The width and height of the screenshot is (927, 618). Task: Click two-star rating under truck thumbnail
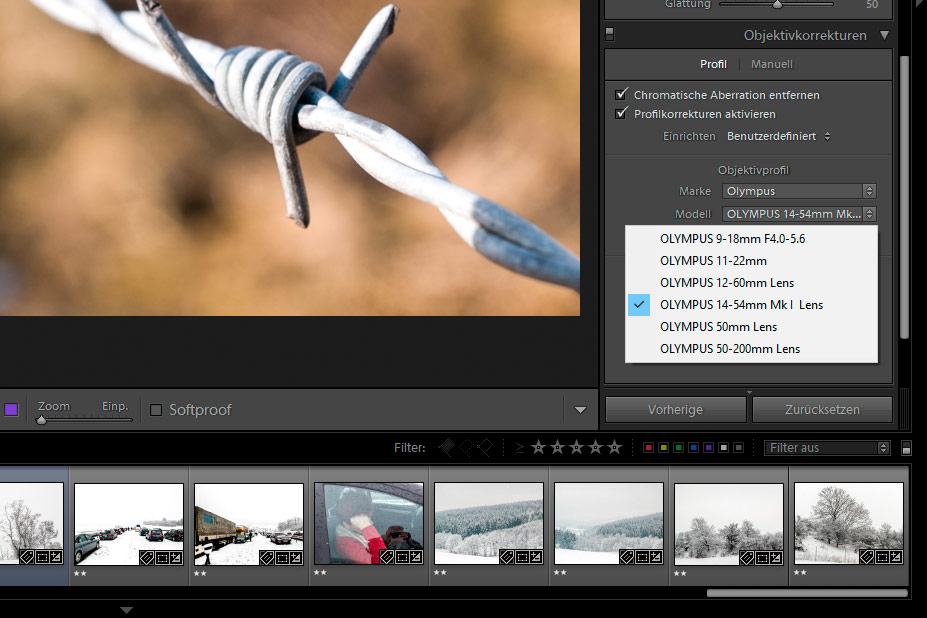pyautogui.click(x=200, y=573)
